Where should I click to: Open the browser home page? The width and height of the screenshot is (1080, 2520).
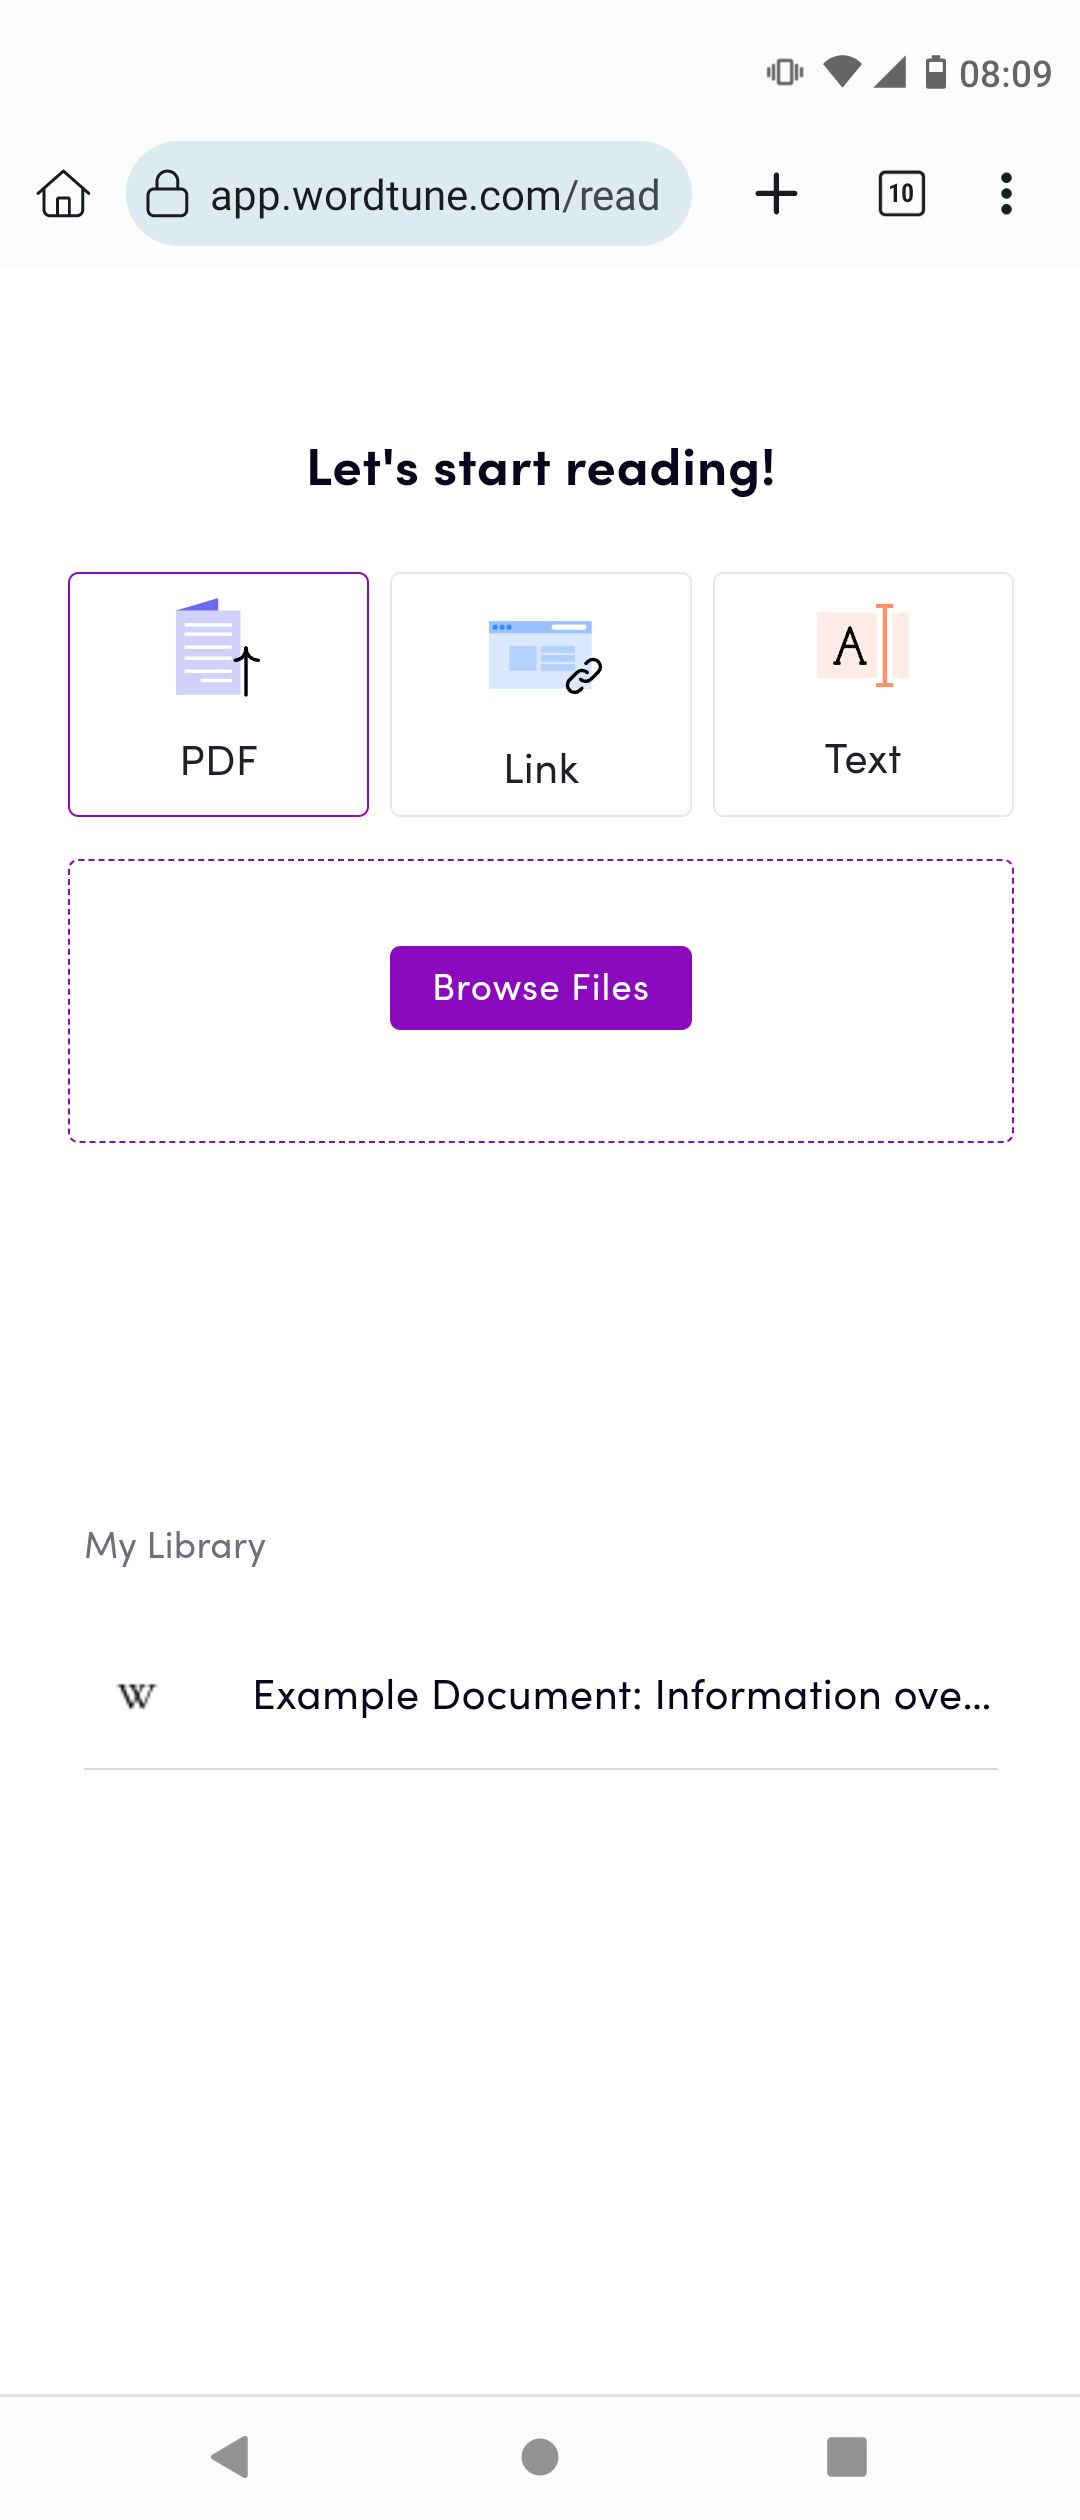click(x=62, y=194)
